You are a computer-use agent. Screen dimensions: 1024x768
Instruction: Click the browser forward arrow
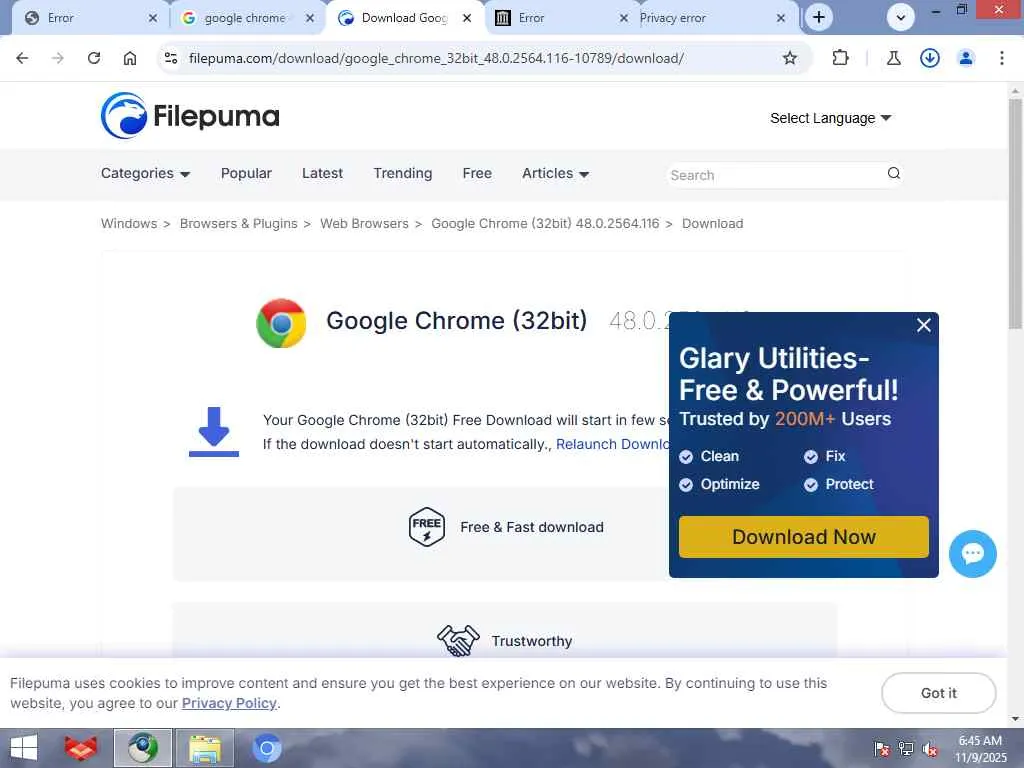click(x=57, y=58)
